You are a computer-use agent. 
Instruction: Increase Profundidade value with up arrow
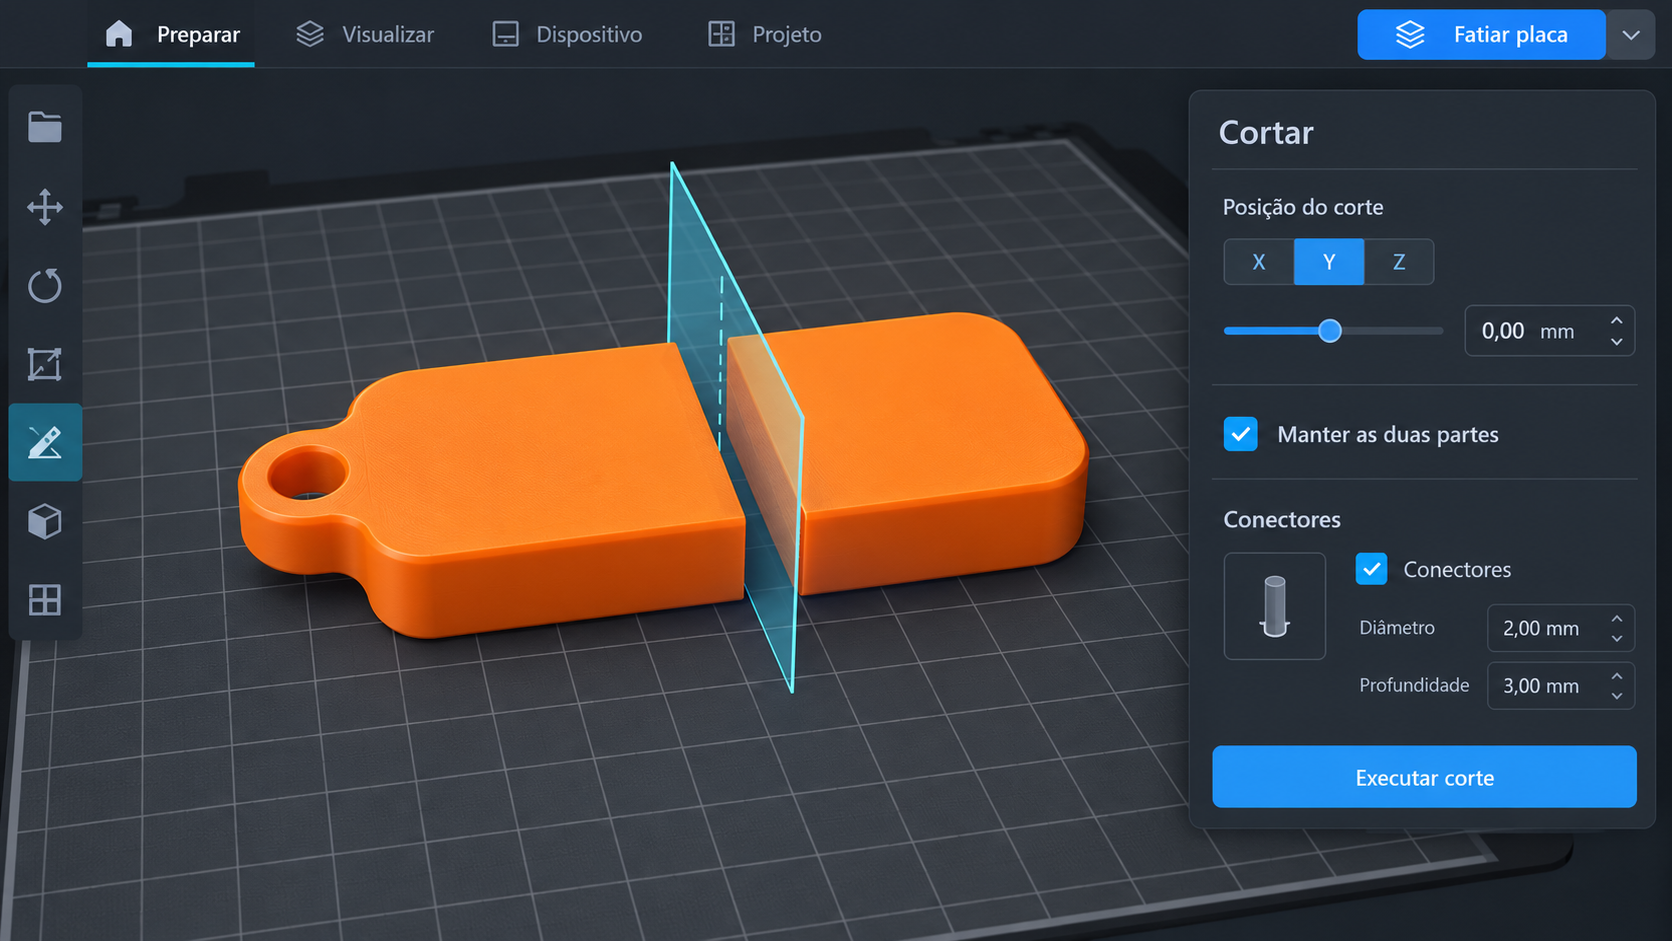pos(1617,676)
